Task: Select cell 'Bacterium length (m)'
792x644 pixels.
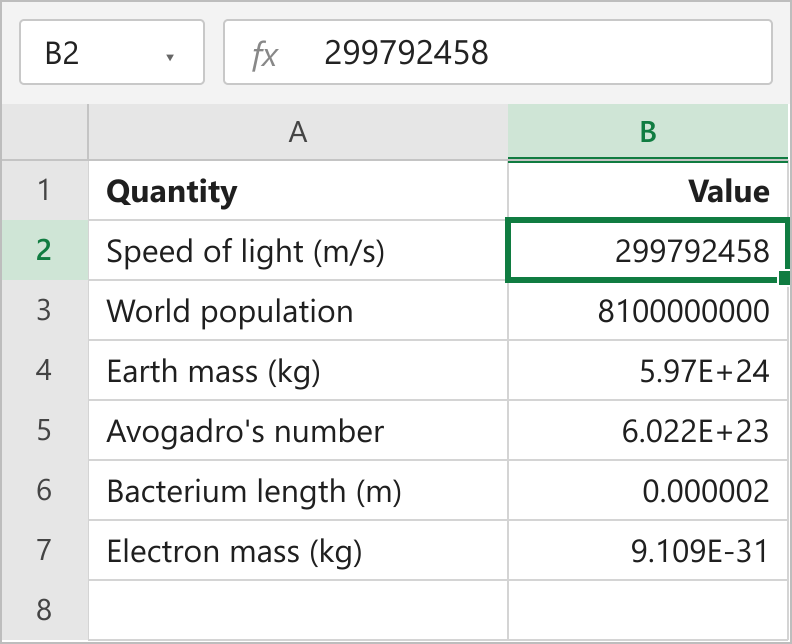Action: point(298,490)
